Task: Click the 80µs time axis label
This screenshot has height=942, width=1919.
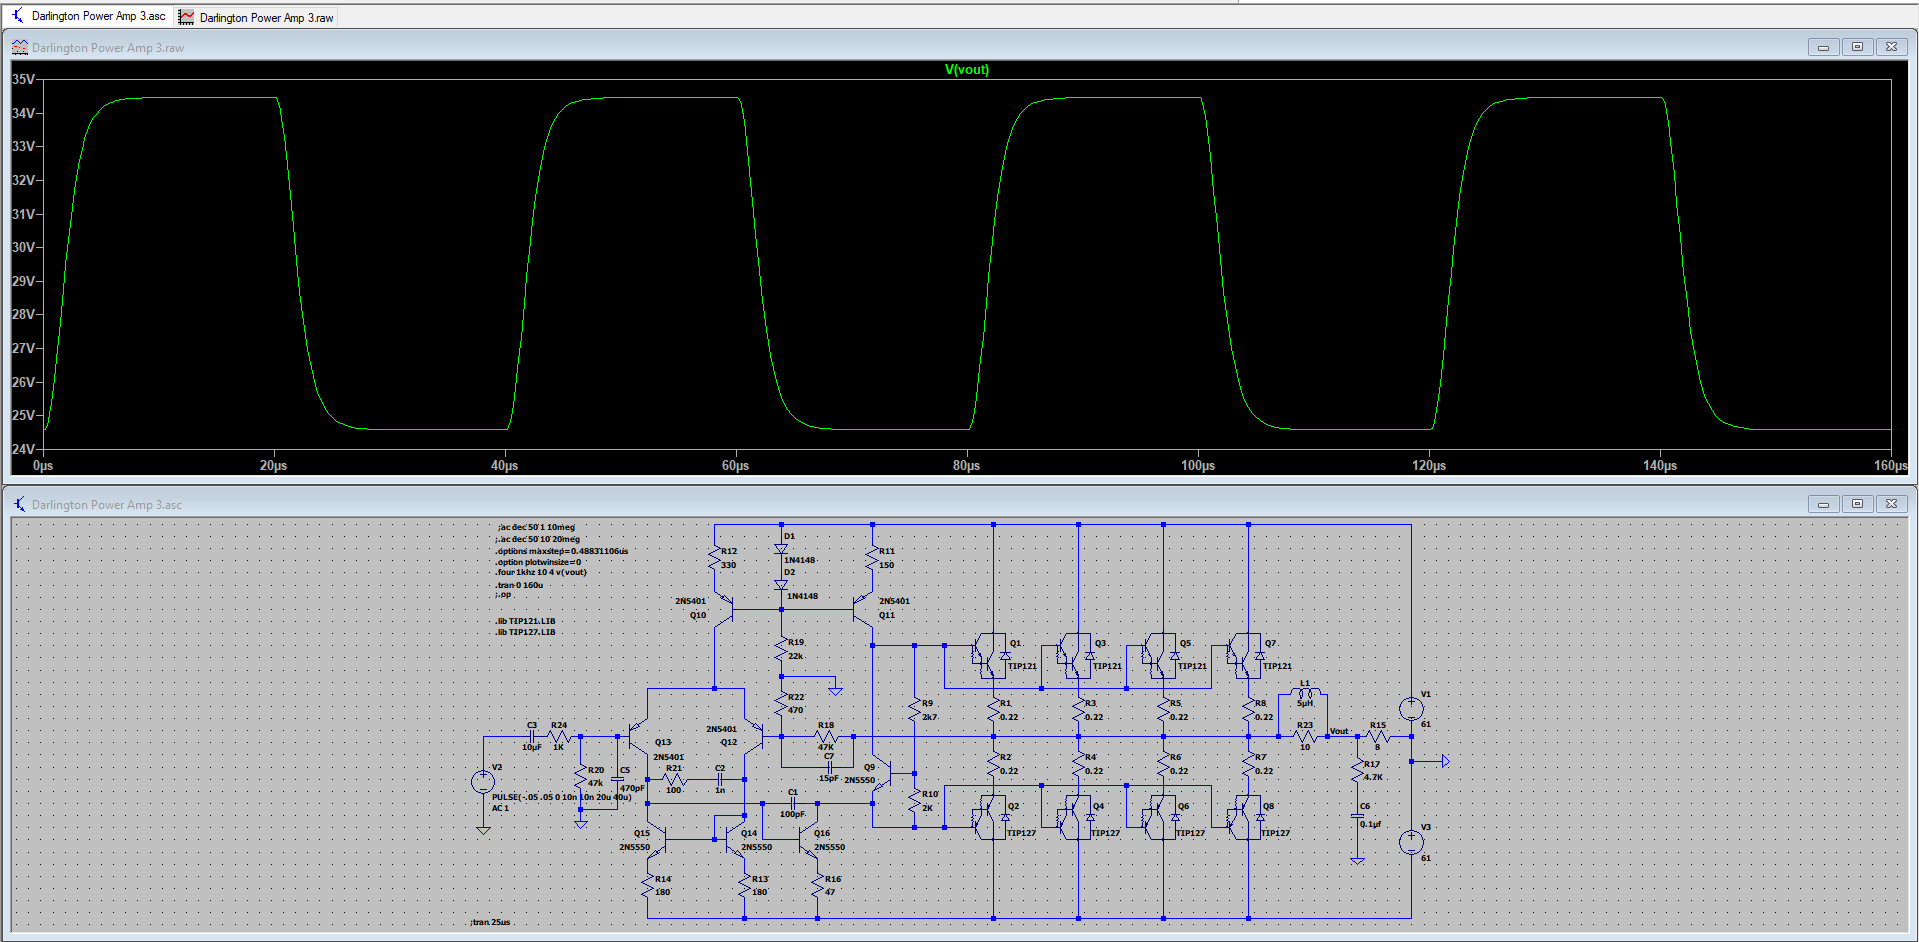Action: [x=966, y=465]
